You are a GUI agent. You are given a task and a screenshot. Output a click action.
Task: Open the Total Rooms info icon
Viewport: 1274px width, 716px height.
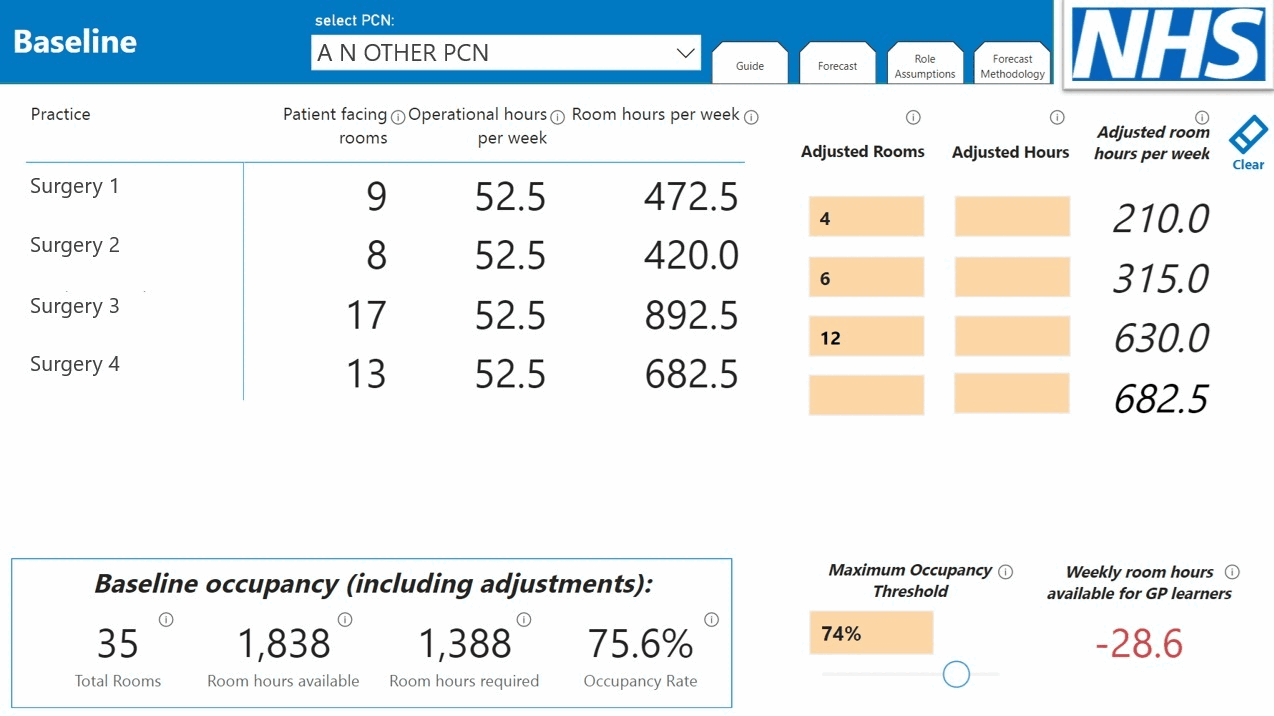tap(166, 620)
